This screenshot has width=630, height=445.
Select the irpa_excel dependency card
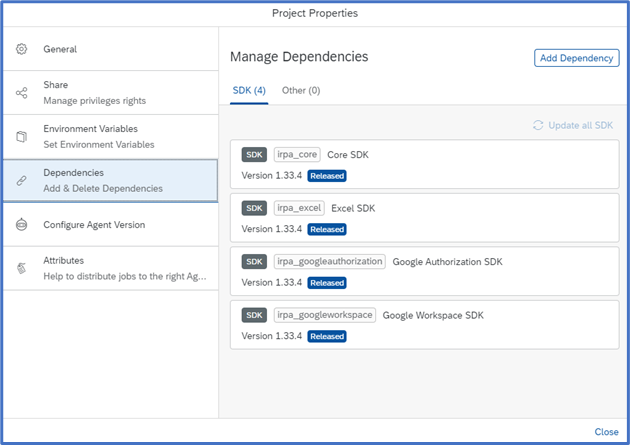tap(425, 218)
